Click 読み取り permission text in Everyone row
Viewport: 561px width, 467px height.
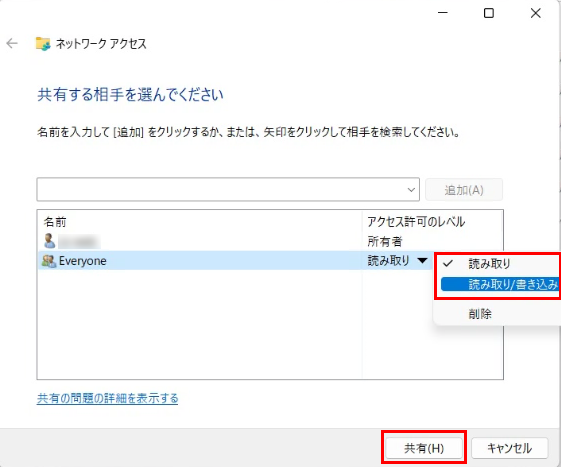click(388, 261)
